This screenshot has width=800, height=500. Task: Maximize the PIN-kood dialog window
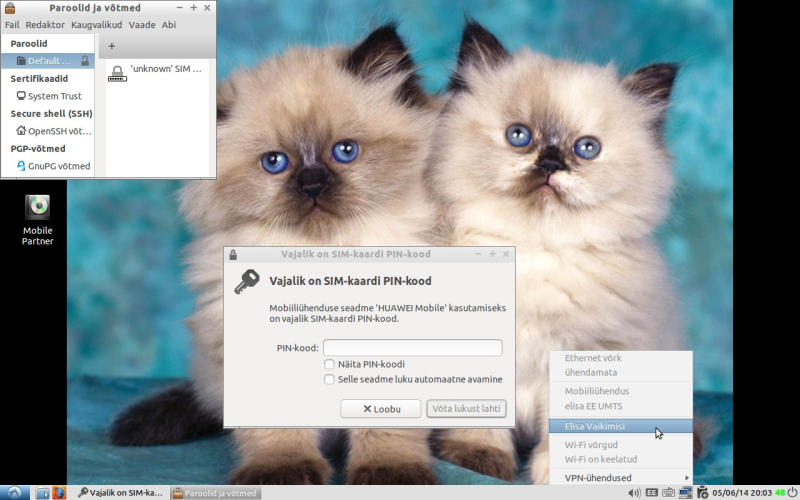(x=492, y=254)
